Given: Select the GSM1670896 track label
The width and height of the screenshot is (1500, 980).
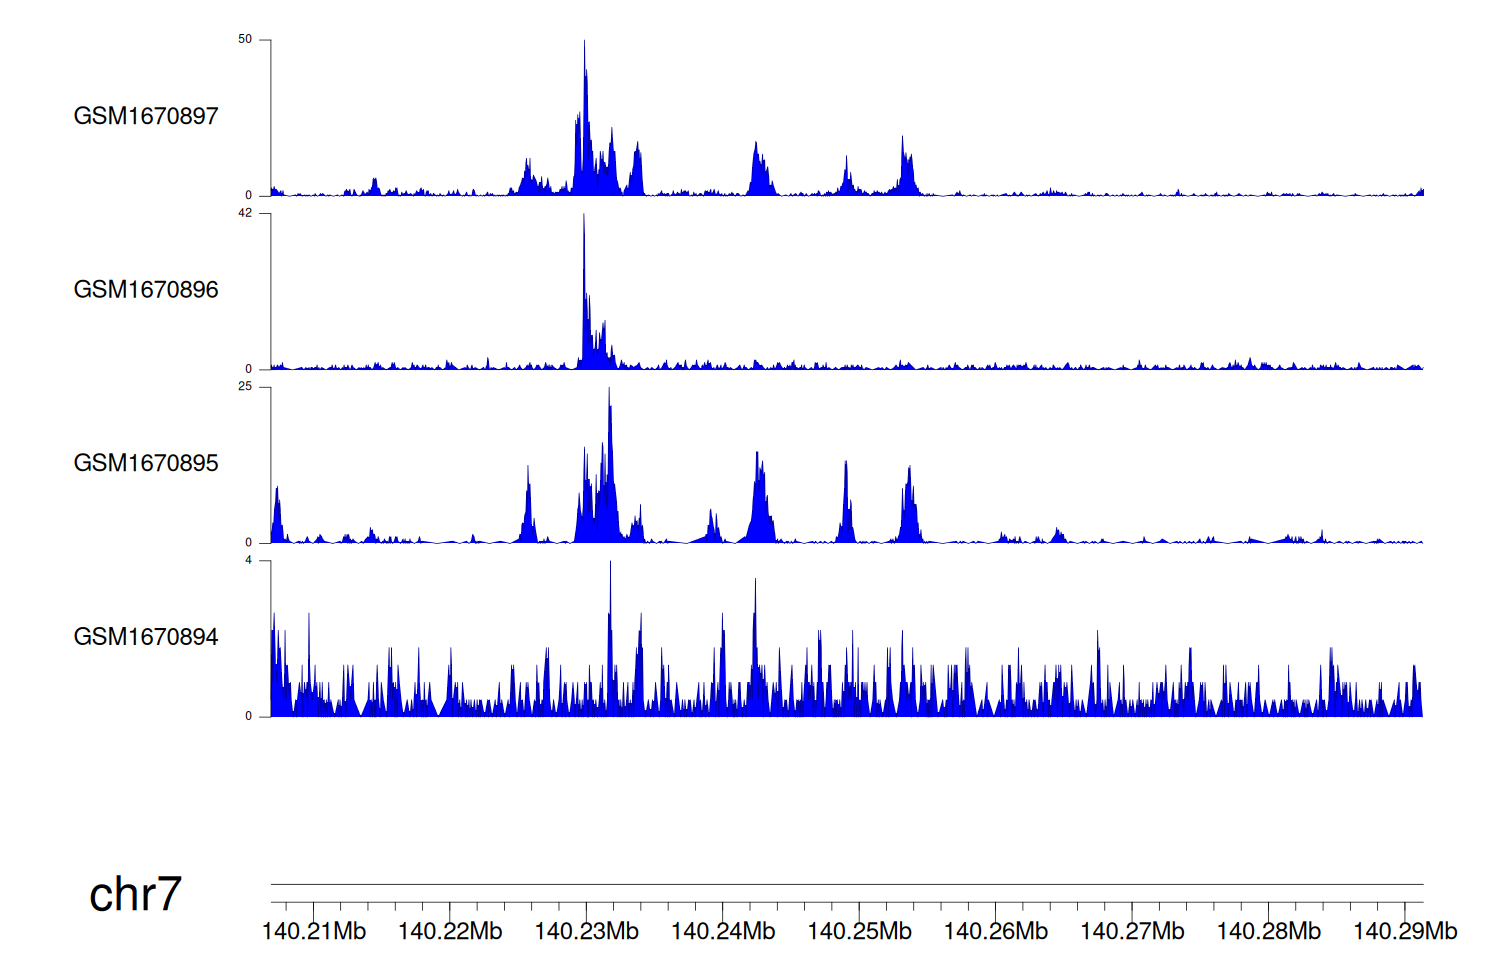Looking at the screenshot, I should [x=146, y=290].
